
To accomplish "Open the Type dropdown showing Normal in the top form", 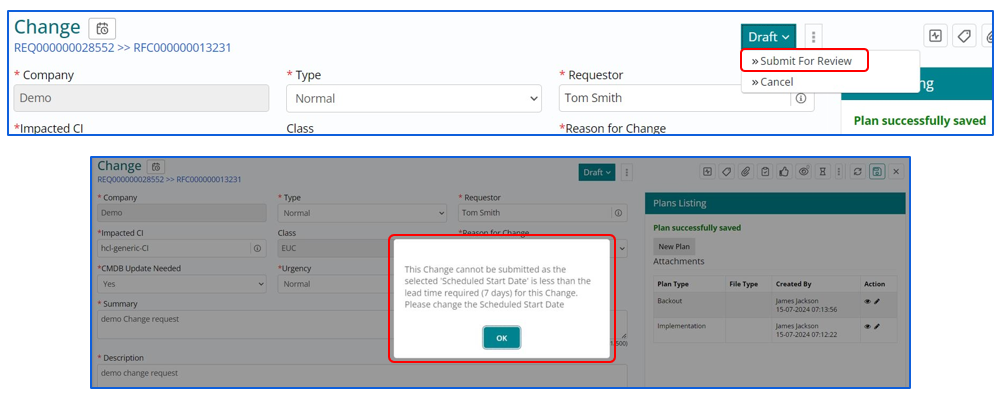I will pyautogui.click(x=414, y=98).
